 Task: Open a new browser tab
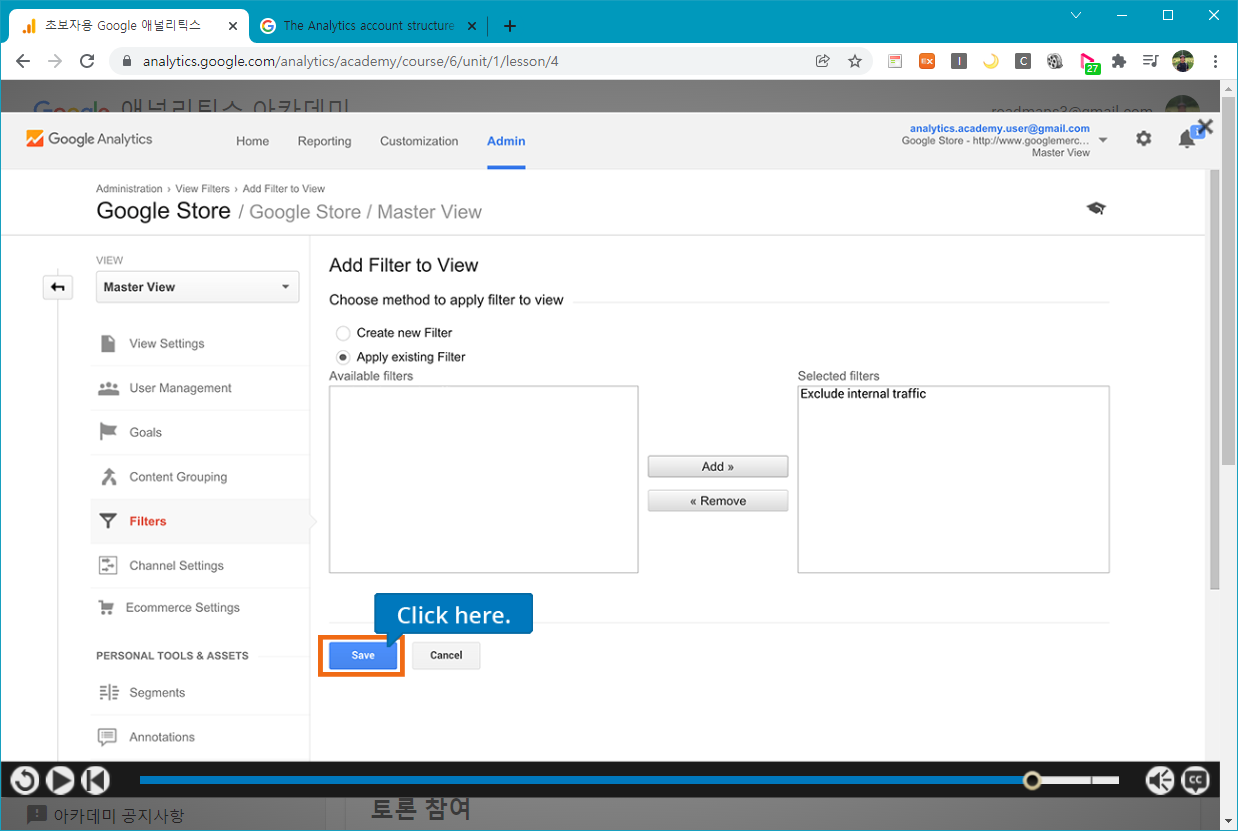coord(510,26)
